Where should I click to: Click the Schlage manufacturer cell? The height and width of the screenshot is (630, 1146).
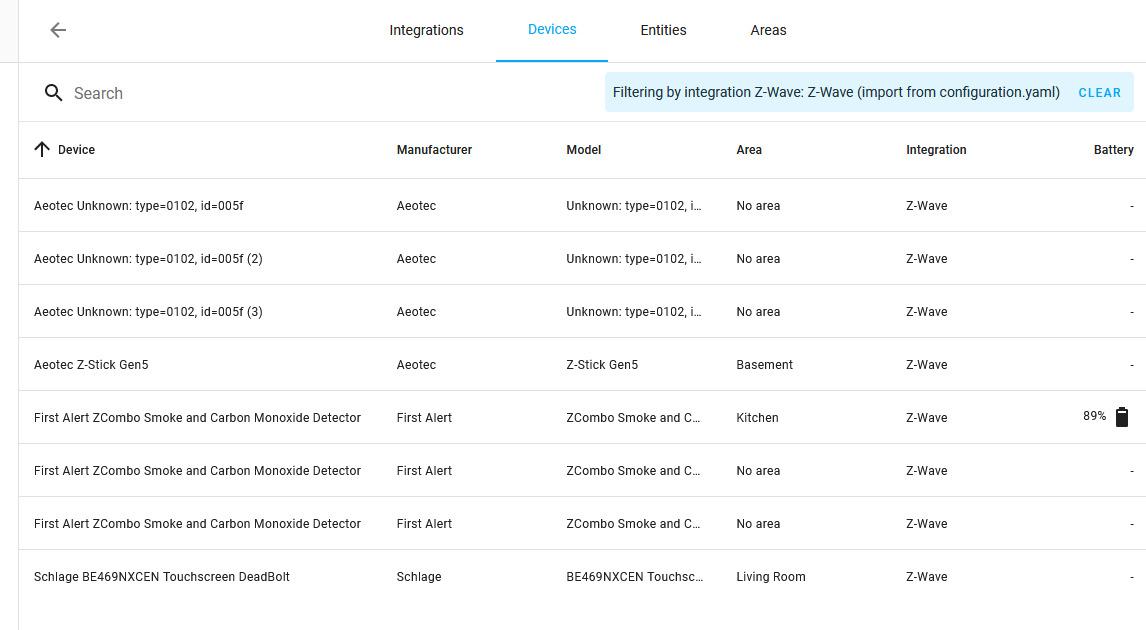419,577
